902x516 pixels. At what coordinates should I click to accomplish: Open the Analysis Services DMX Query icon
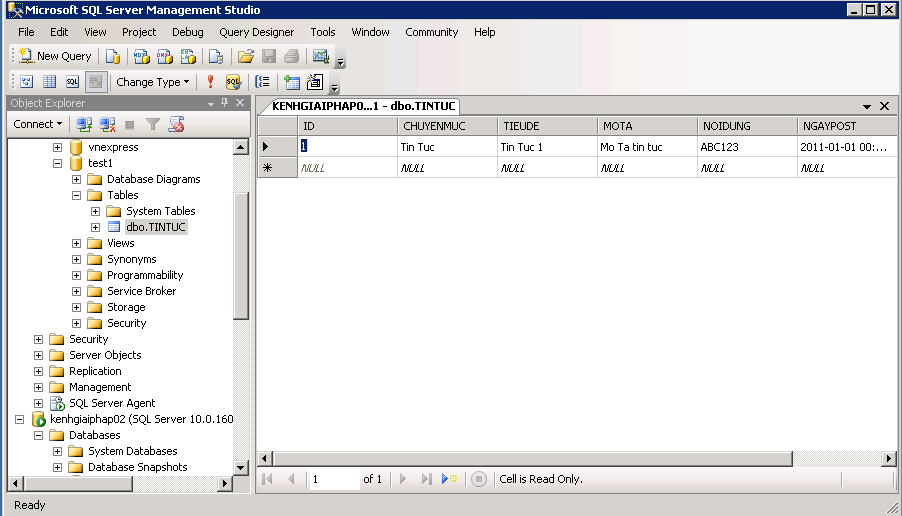pyautogui.click(x=165, y=56)
